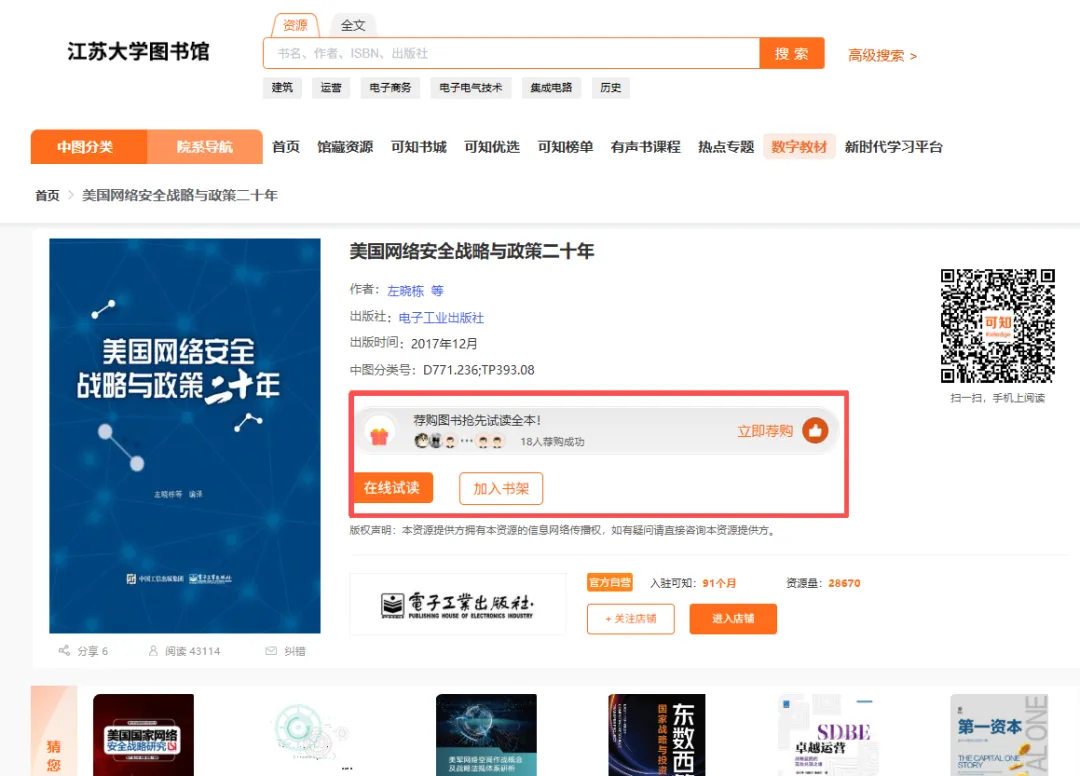Click the classification number D771.236;TP393.08
Viewport: 1080px width, 776px height.
coord(479,370)
